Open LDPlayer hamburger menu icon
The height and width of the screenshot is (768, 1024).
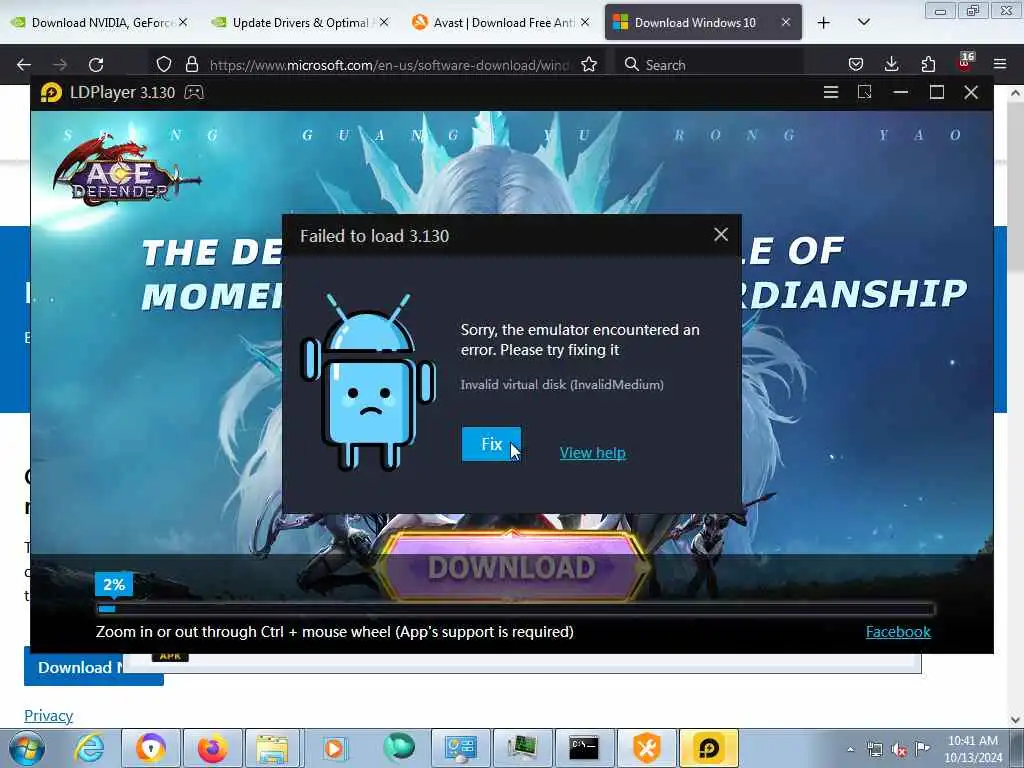click(831, 92)
